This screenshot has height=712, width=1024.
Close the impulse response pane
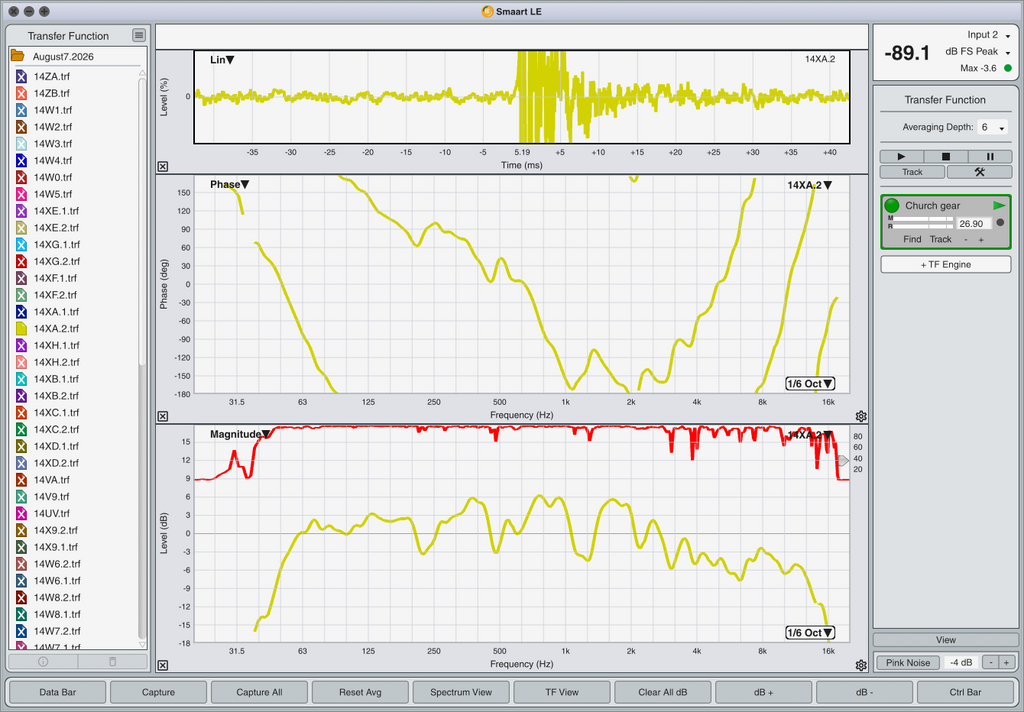(163, 167)
